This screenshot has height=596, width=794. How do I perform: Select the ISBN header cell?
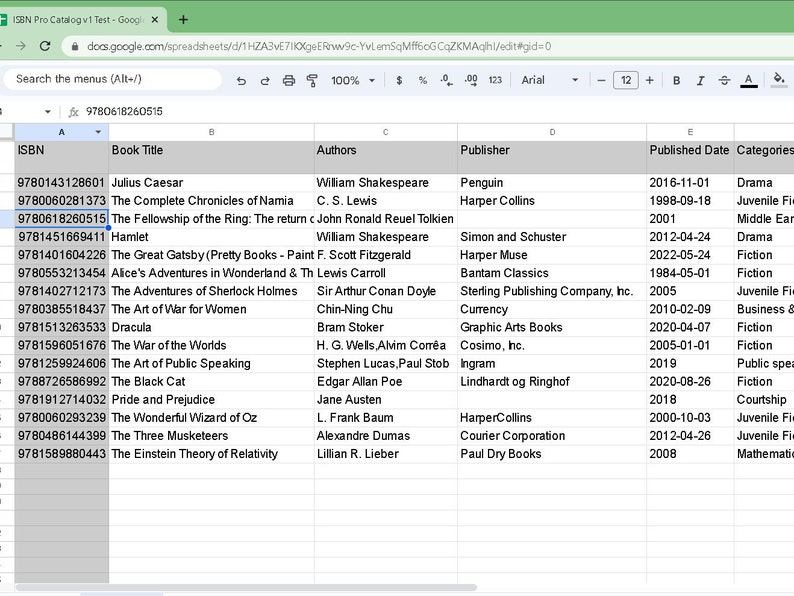pos(61,157)
